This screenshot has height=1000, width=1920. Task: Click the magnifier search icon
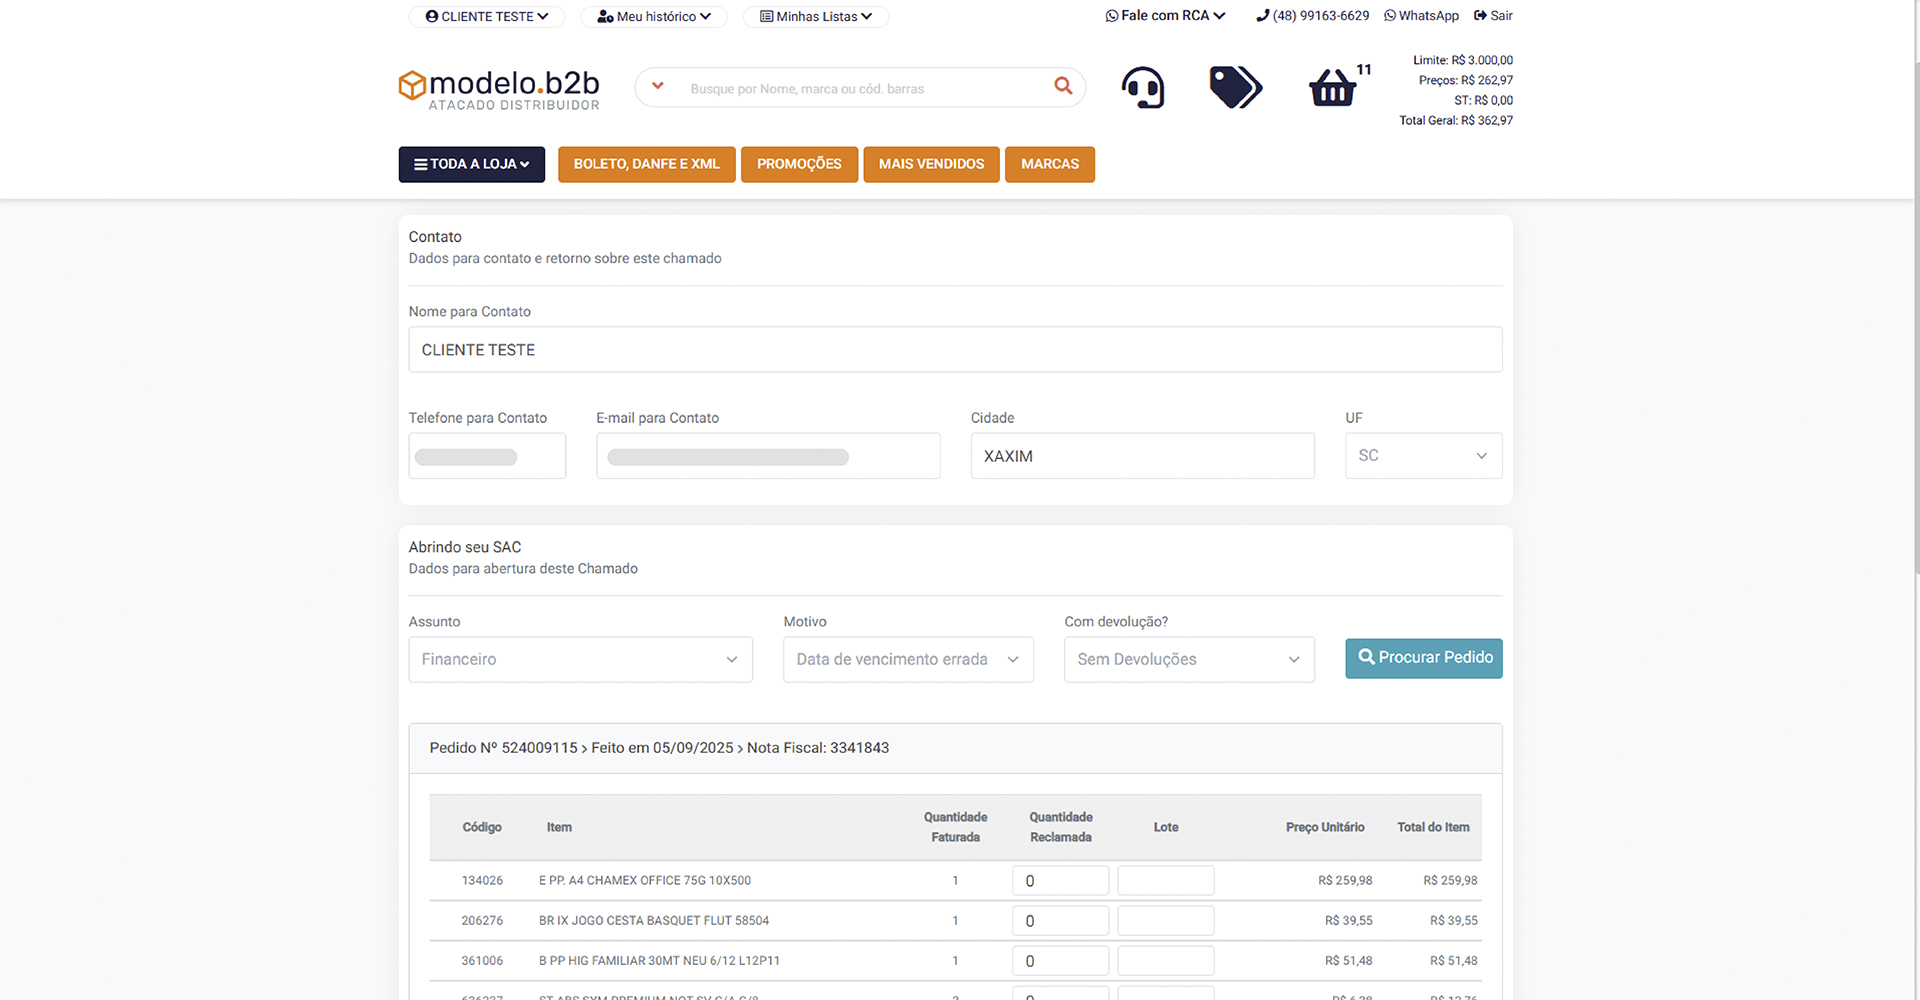click(1063, 87)
